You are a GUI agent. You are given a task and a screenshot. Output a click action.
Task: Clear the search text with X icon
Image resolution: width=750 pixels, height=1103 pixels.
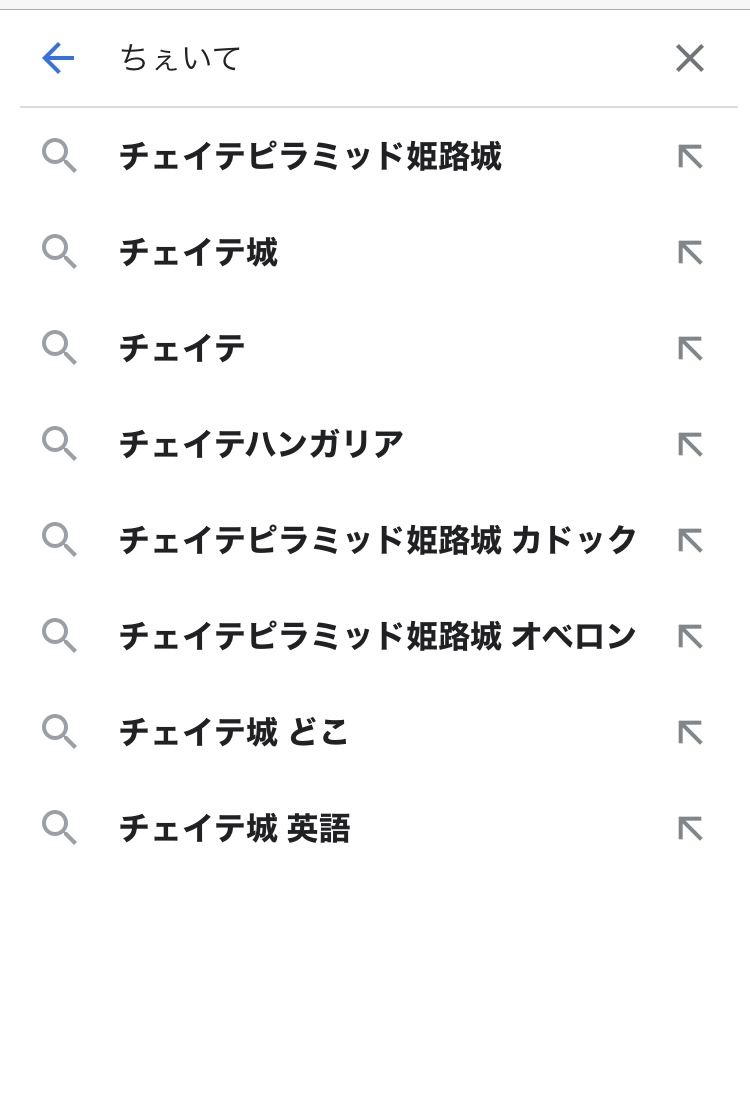pos(690,59)
